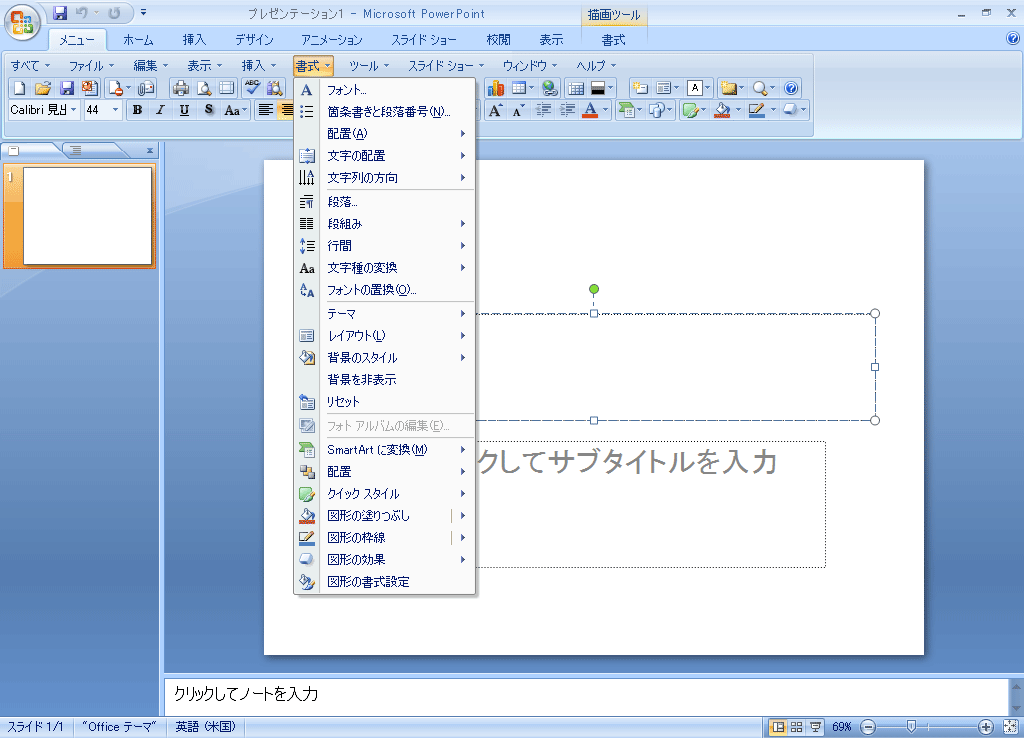
Task: Click the zoom slider handle
Action: (x=911, y=726)
